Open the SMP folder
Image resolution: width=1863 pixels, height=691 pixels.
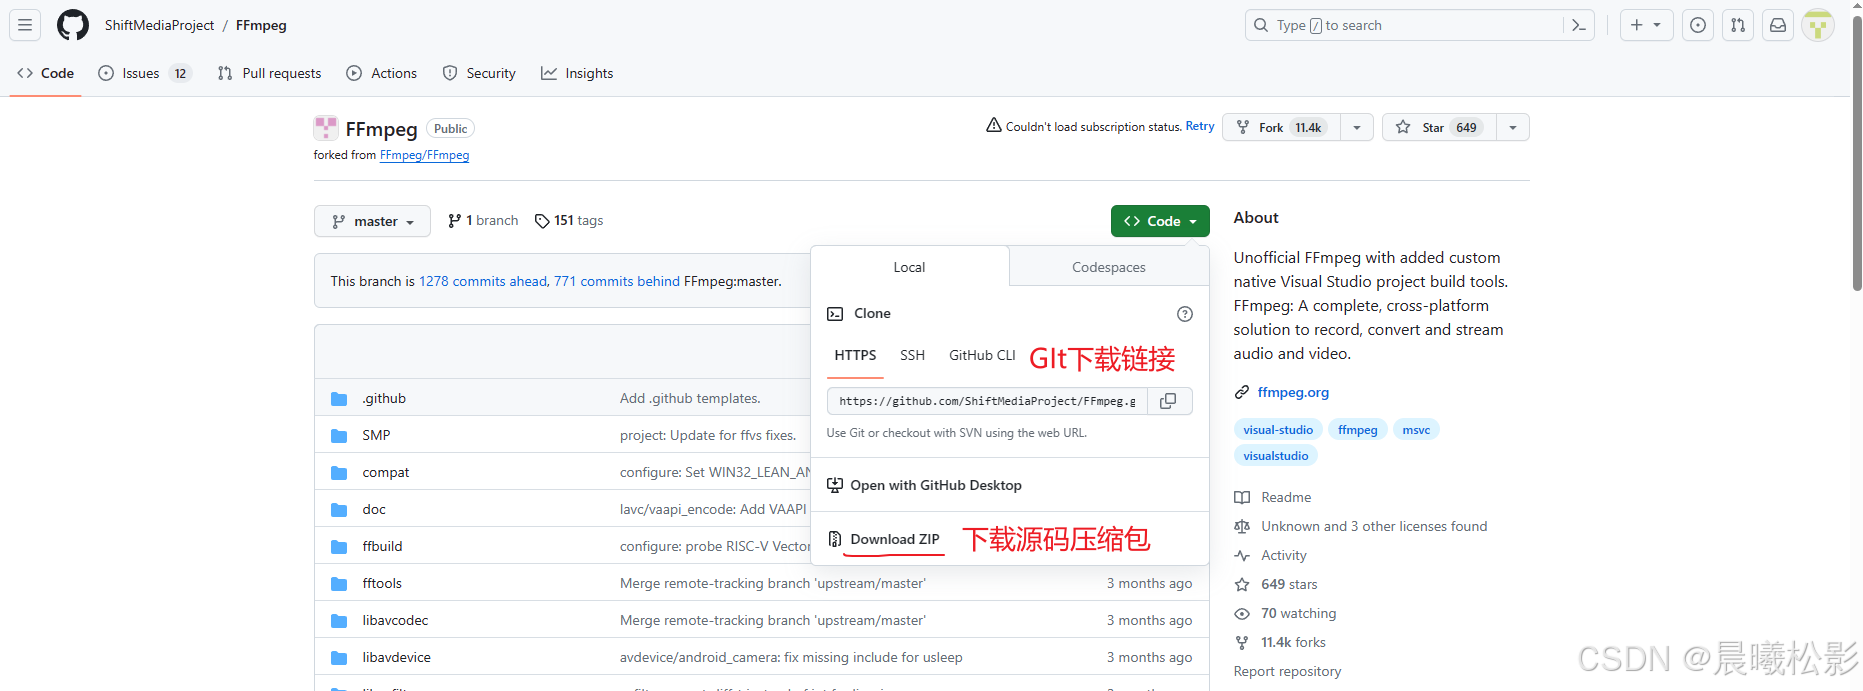[376, 435]
